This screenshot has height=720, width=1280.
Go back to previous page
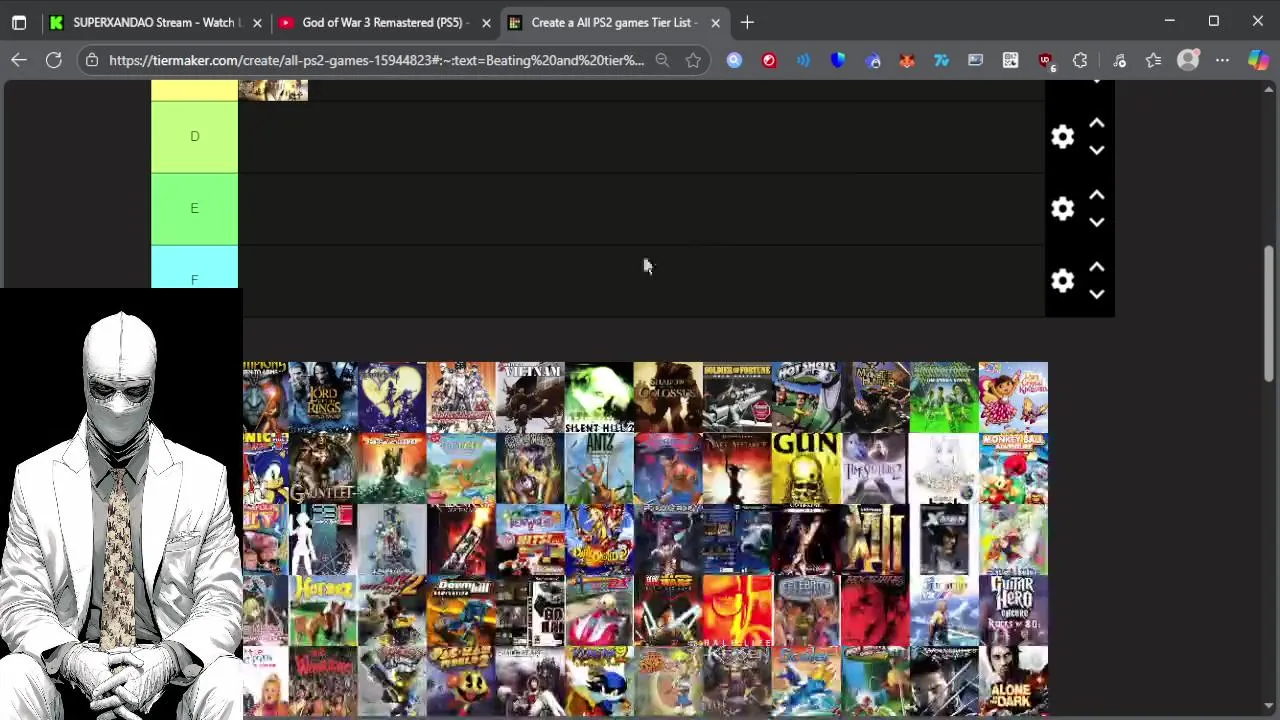point(19,60)
